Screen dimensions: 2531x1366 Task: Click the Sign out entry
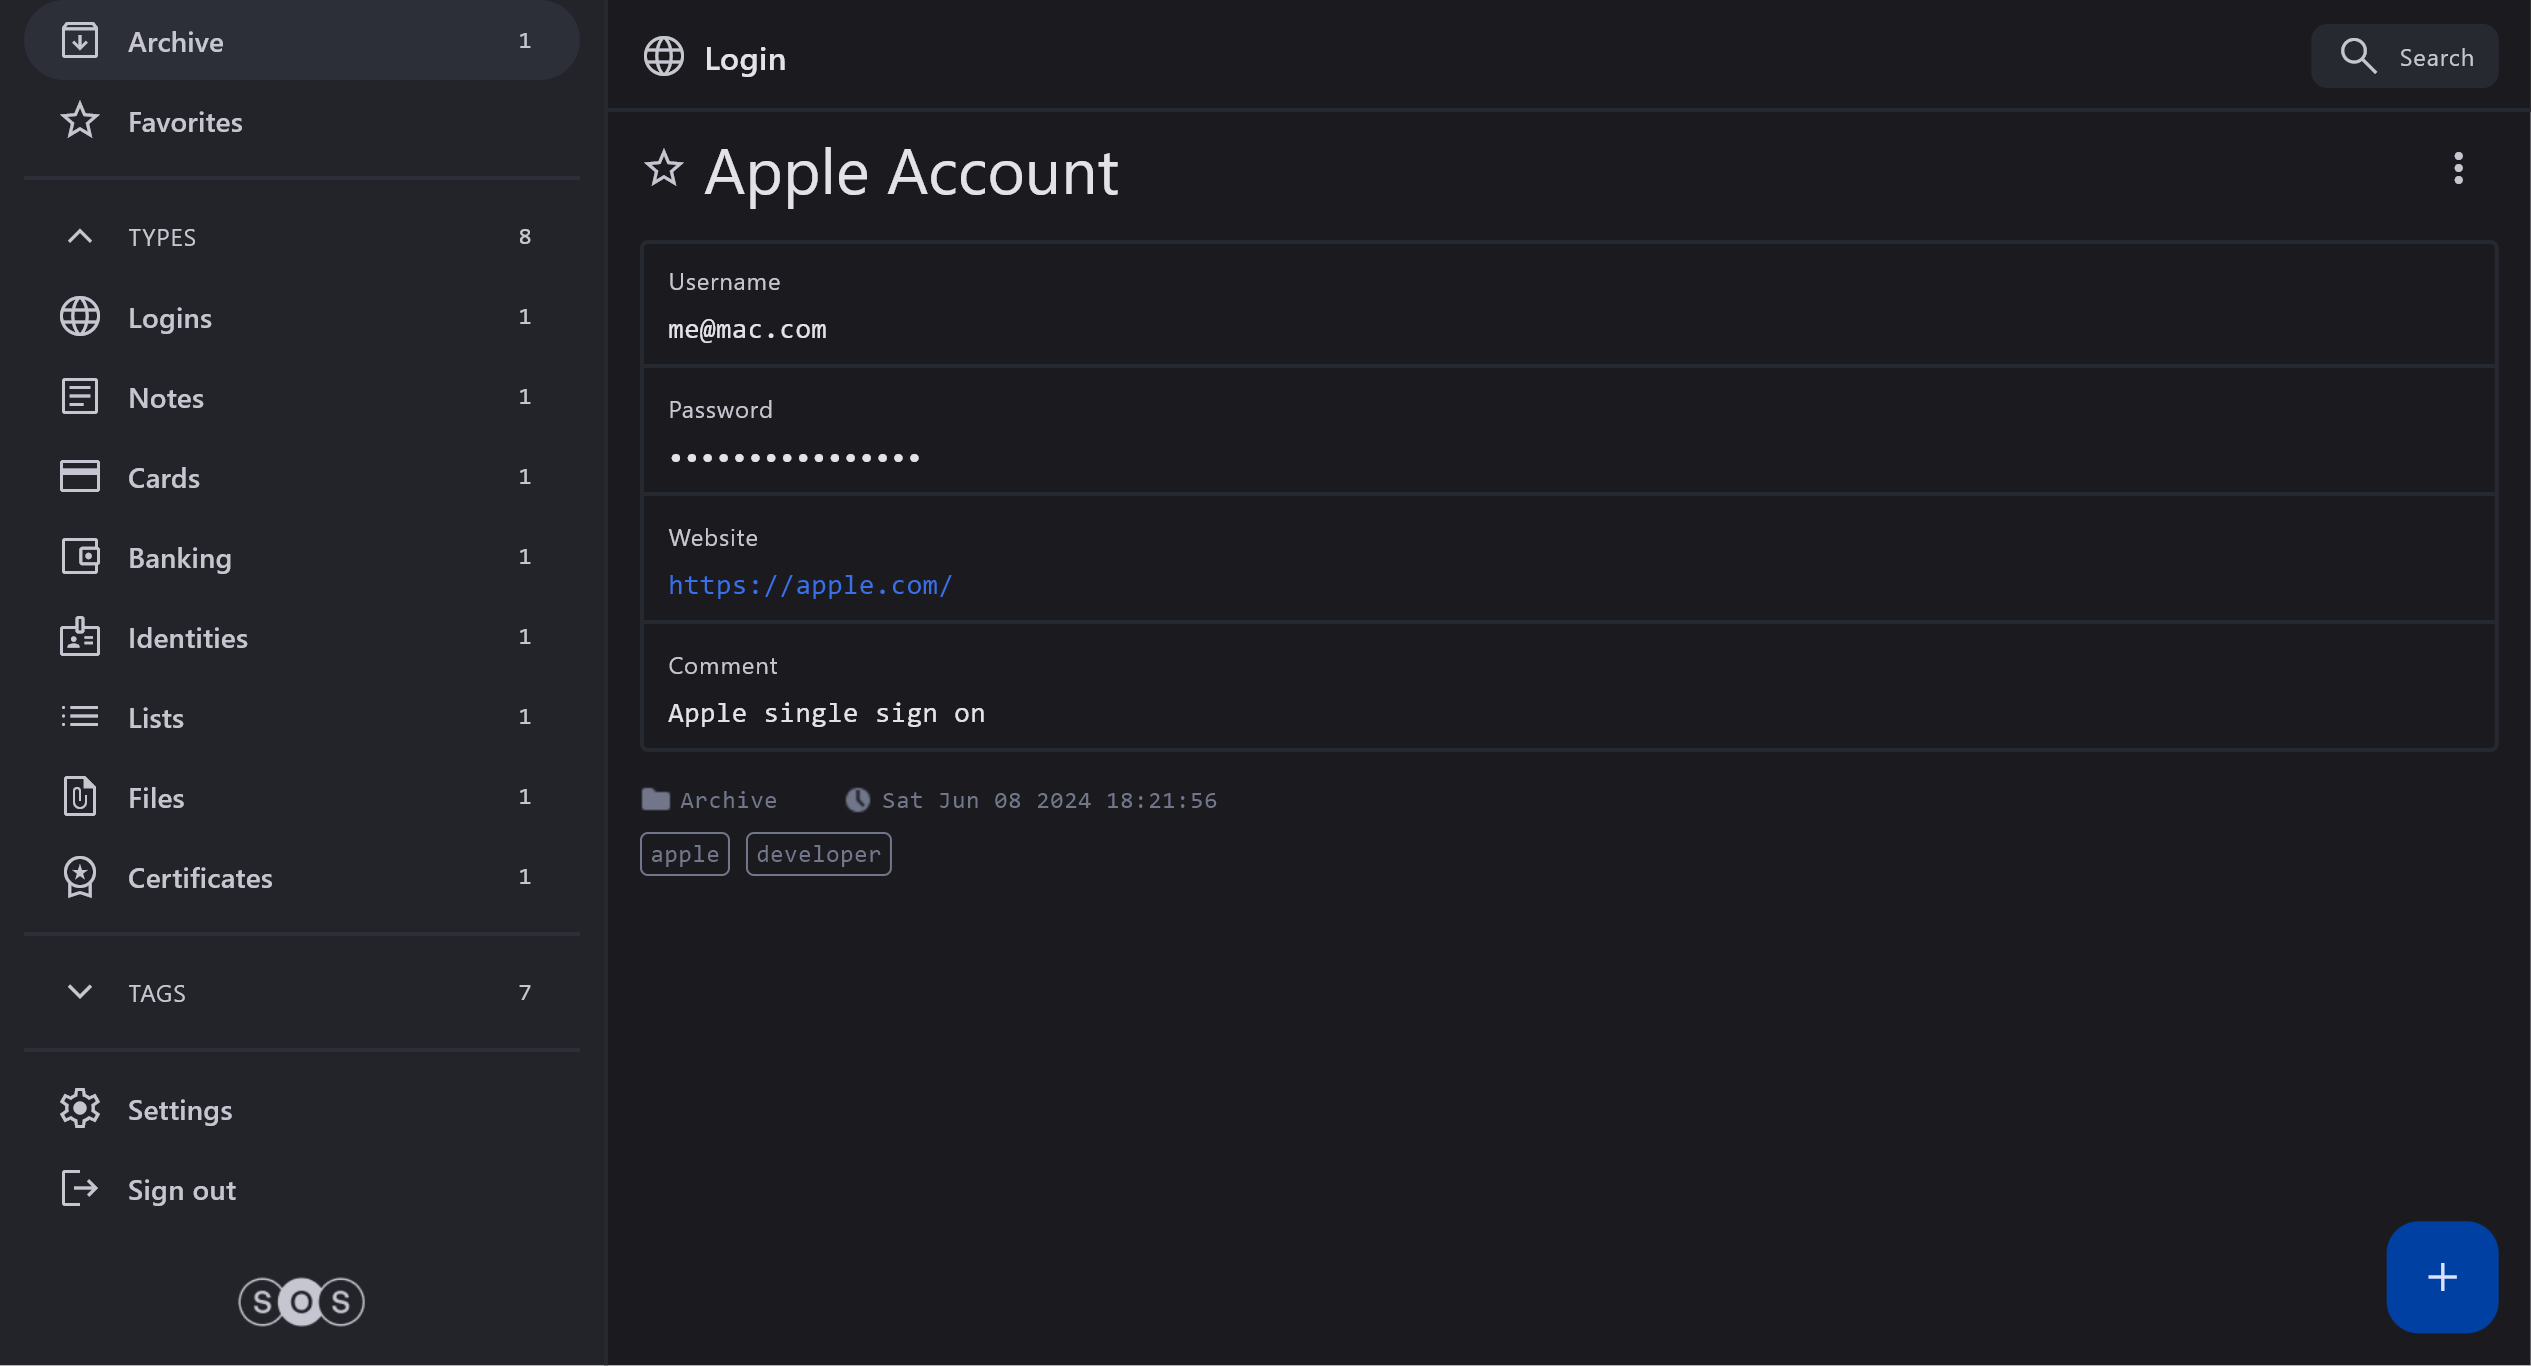[181, 1190]
